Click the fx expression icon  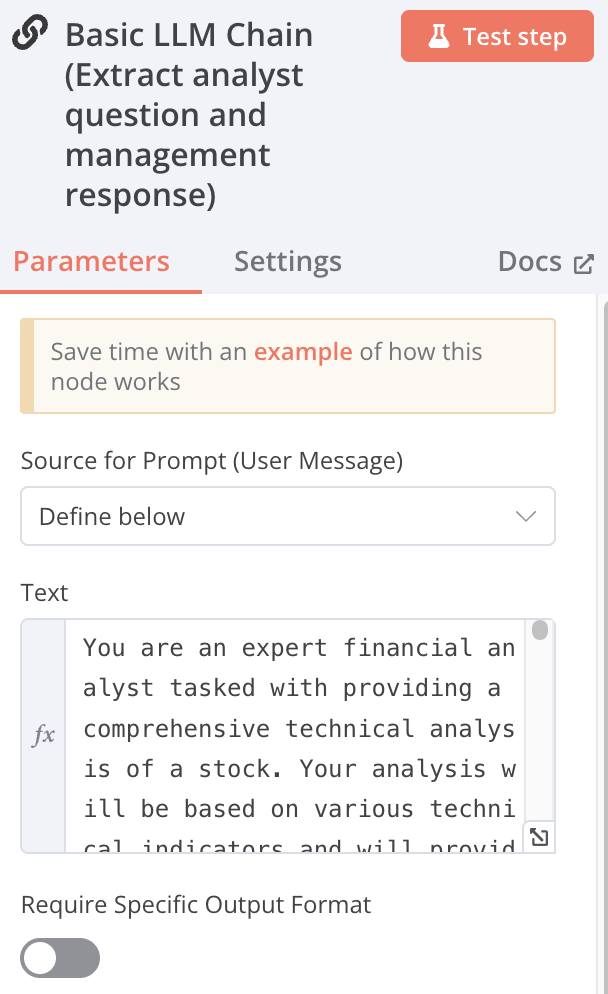(x=44, y=736)
